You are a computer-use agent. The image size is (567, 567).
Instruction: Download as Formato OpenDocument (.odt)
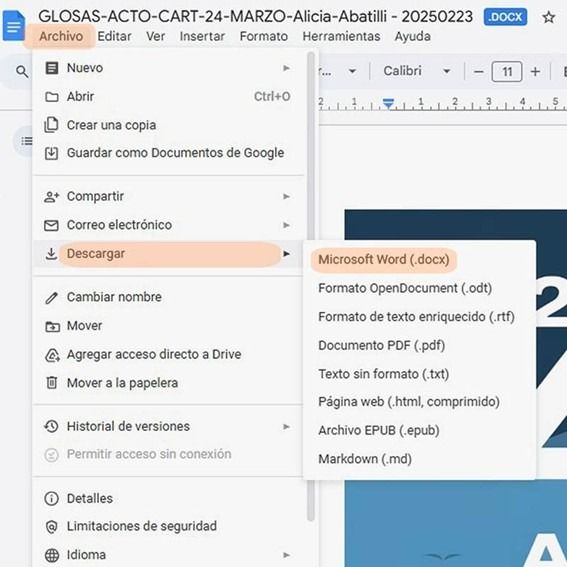click(x=419, y=288)
